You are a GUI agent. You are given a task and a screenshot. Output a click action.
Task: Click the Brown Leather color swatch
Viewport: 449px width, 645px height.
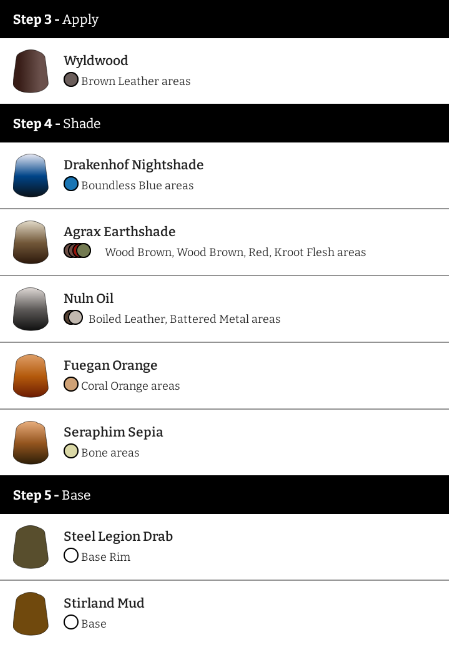pos(71,80)
